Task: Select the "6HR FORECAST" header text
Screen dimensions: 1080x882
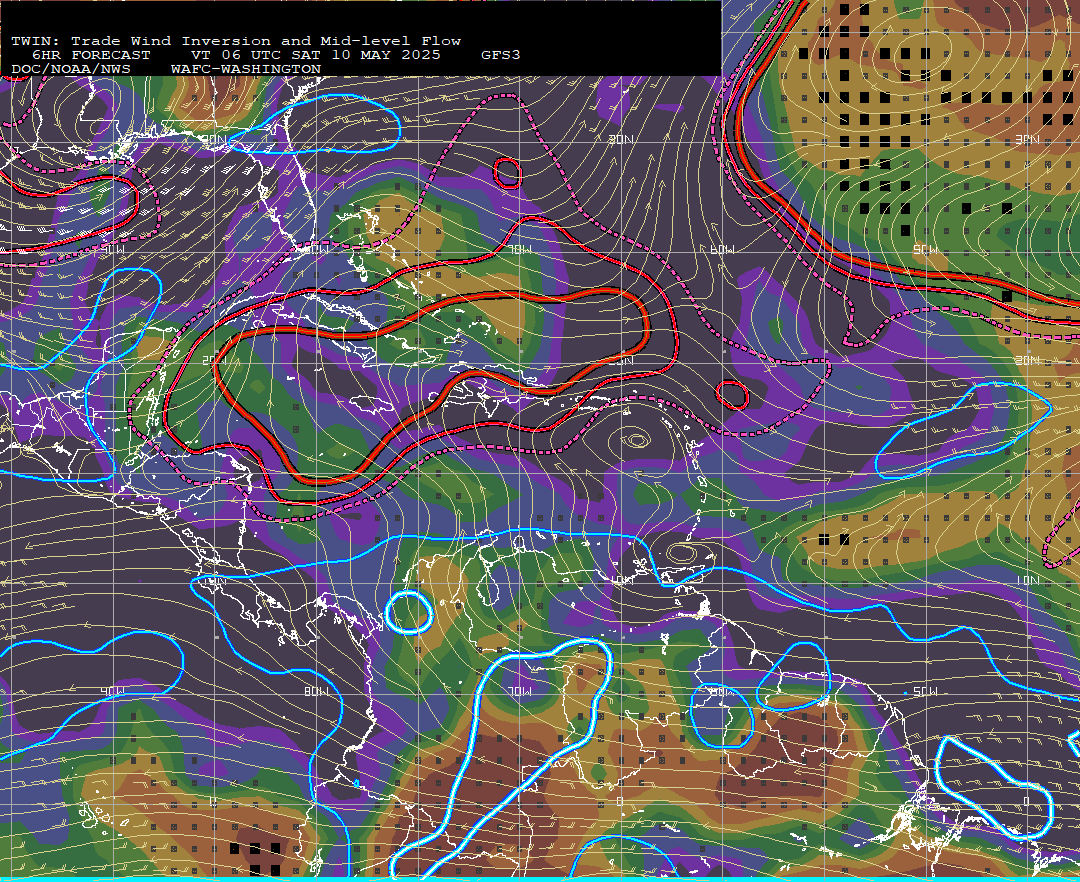Action: tap(91, 55)
